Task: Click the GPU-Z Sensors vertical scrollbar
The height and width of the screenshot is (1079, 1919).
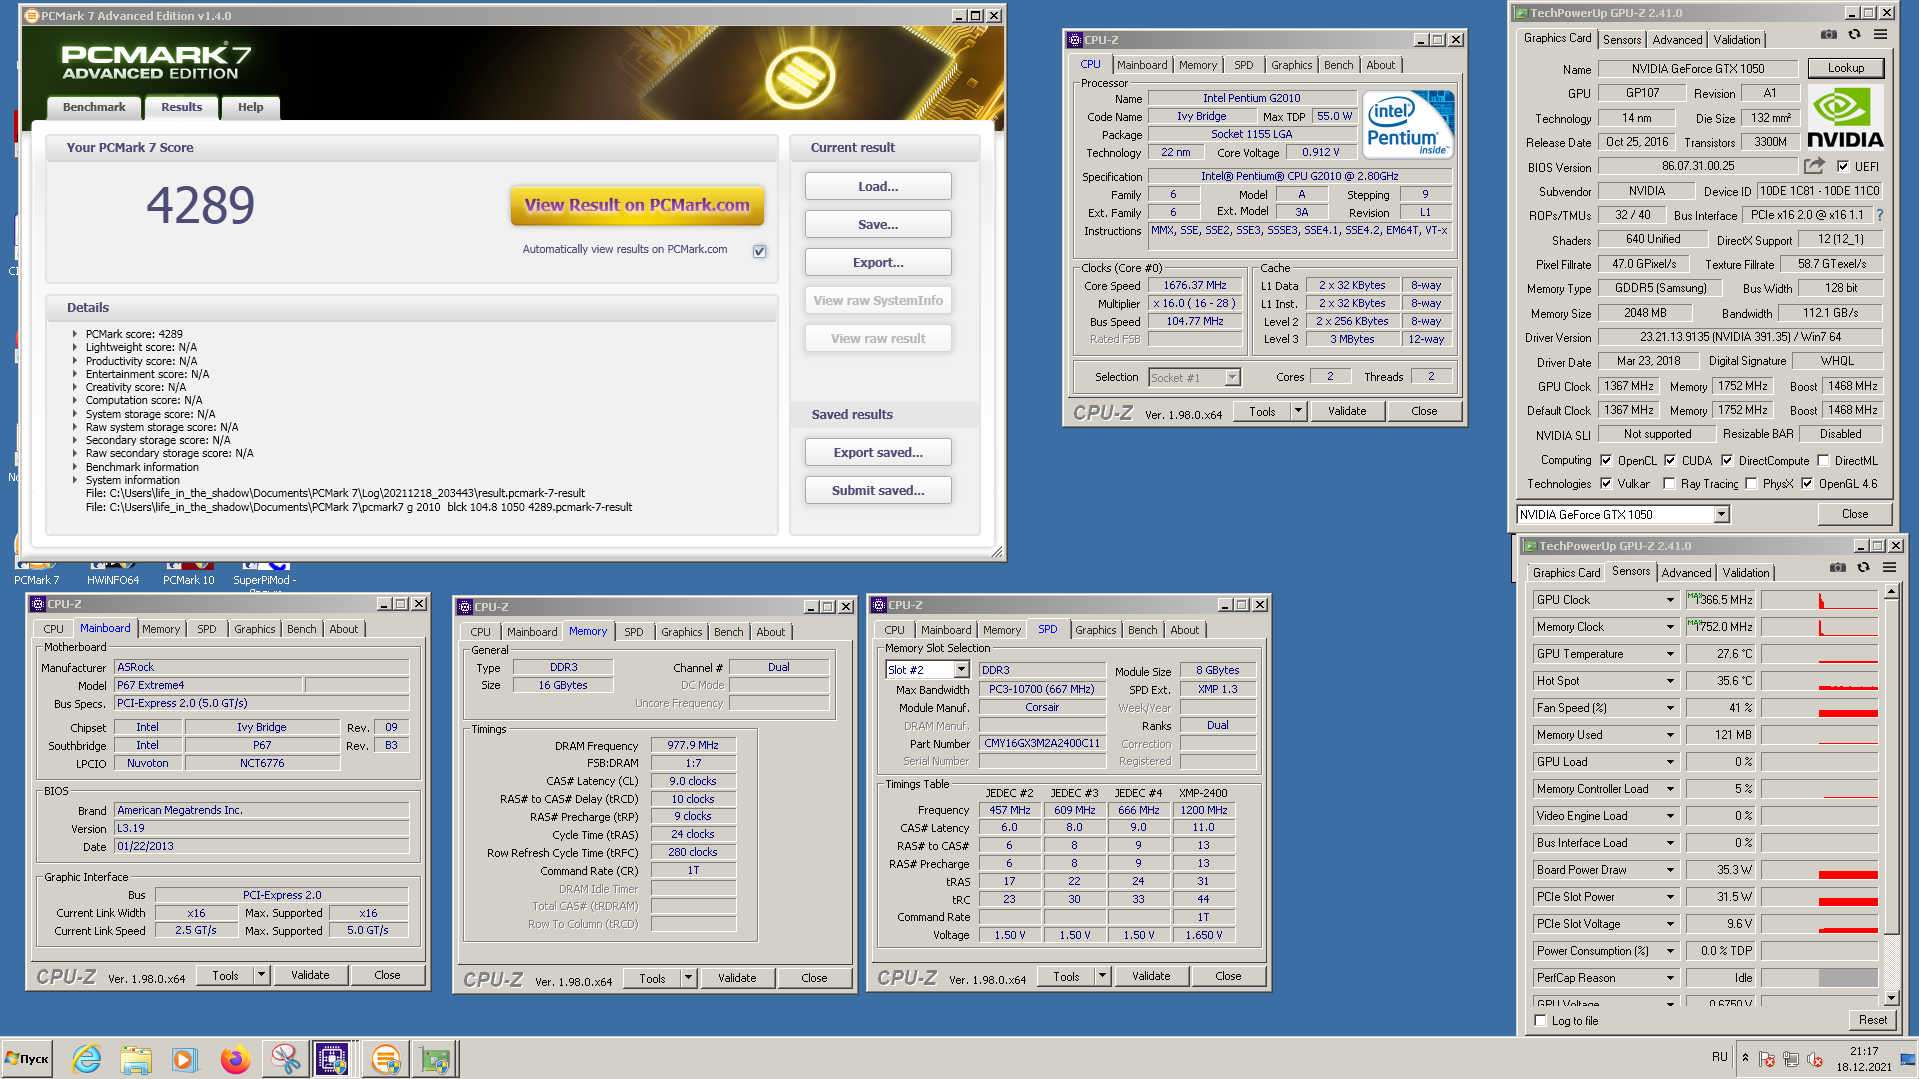Action: click(x=1891, y=795)
